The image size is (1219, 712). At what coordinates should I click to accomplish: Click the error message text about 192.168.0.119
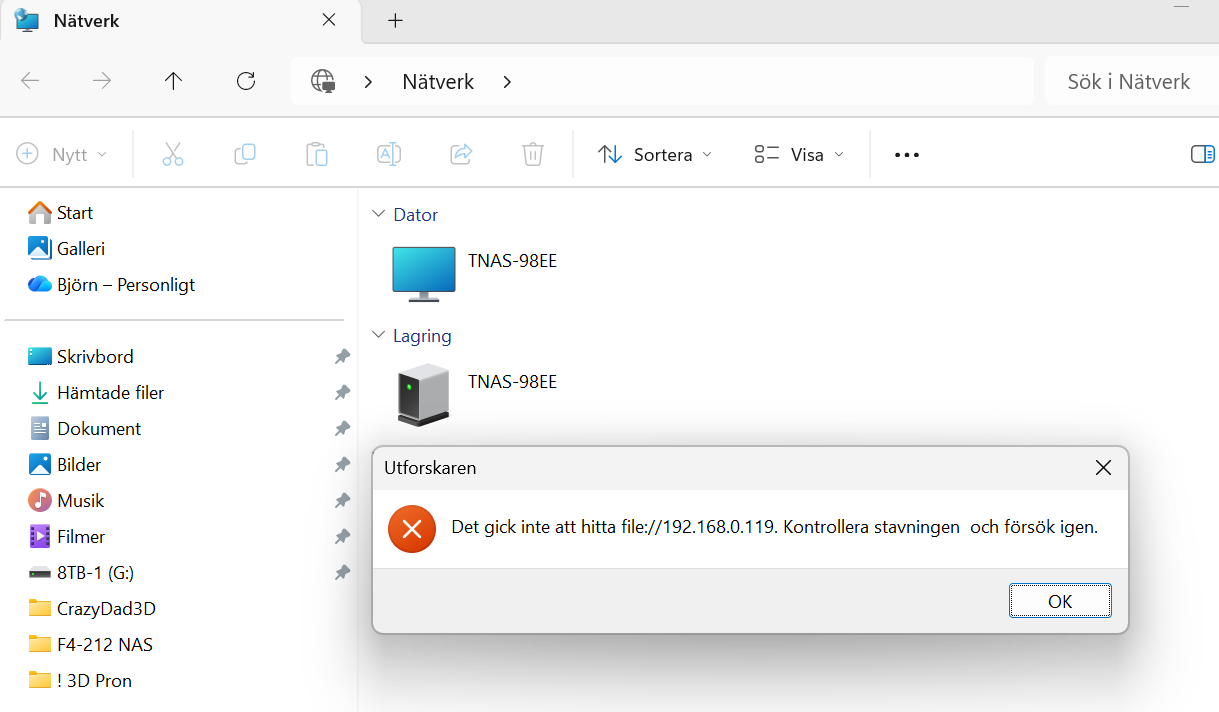775,527
